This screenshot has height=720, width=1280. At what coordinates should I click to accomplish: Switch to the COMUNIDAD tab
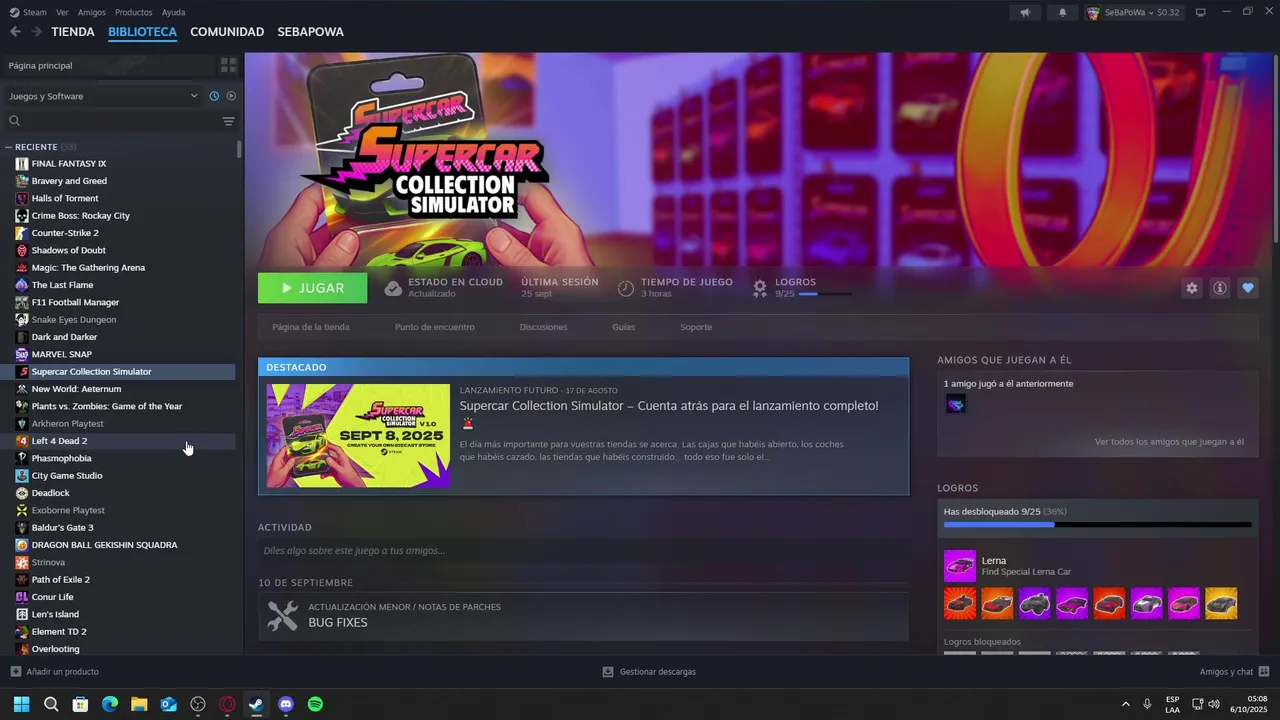[x=227, y=32]
